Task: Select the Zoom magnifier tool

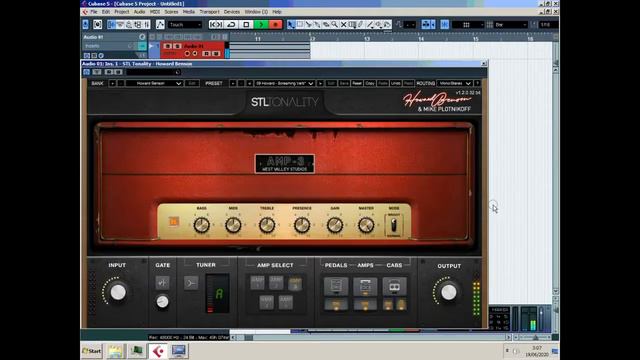Action: click(x=334, y=24)
